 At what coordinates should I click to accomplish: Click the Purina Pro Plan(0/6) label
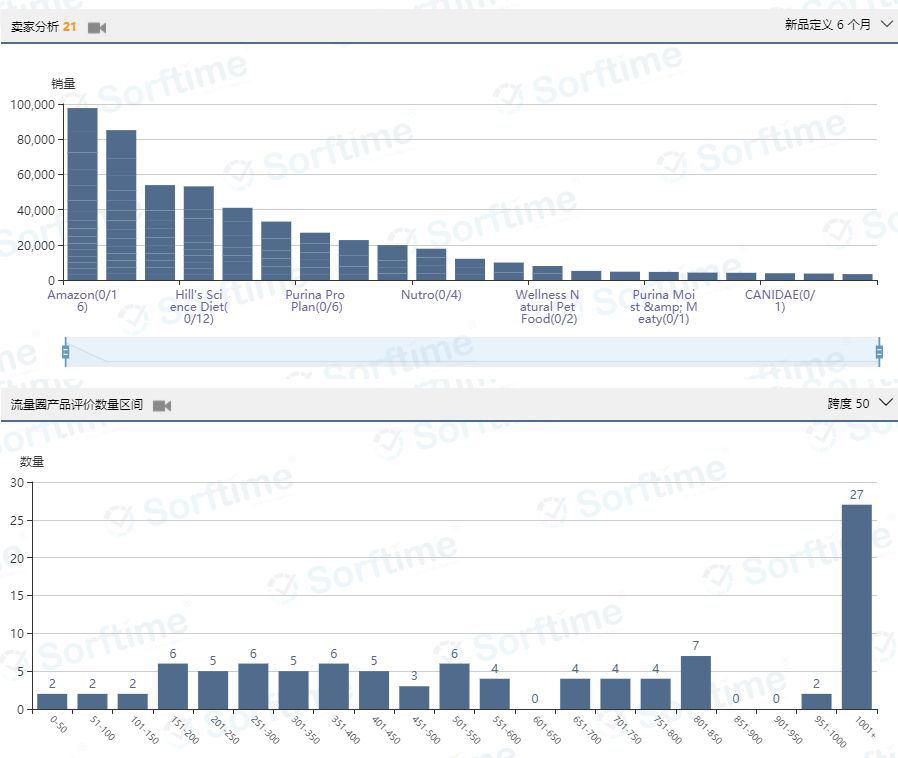(x=315, y=301)
